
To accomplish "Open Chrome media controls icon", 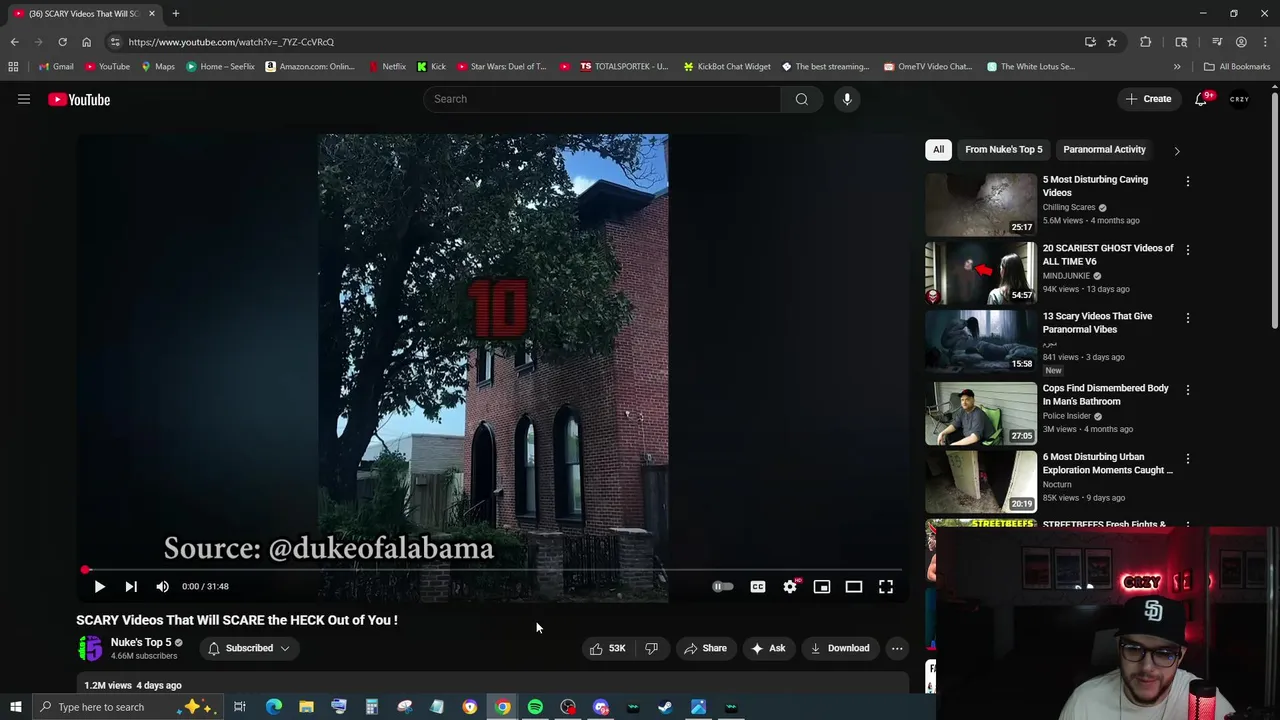I will (1217, 42).
